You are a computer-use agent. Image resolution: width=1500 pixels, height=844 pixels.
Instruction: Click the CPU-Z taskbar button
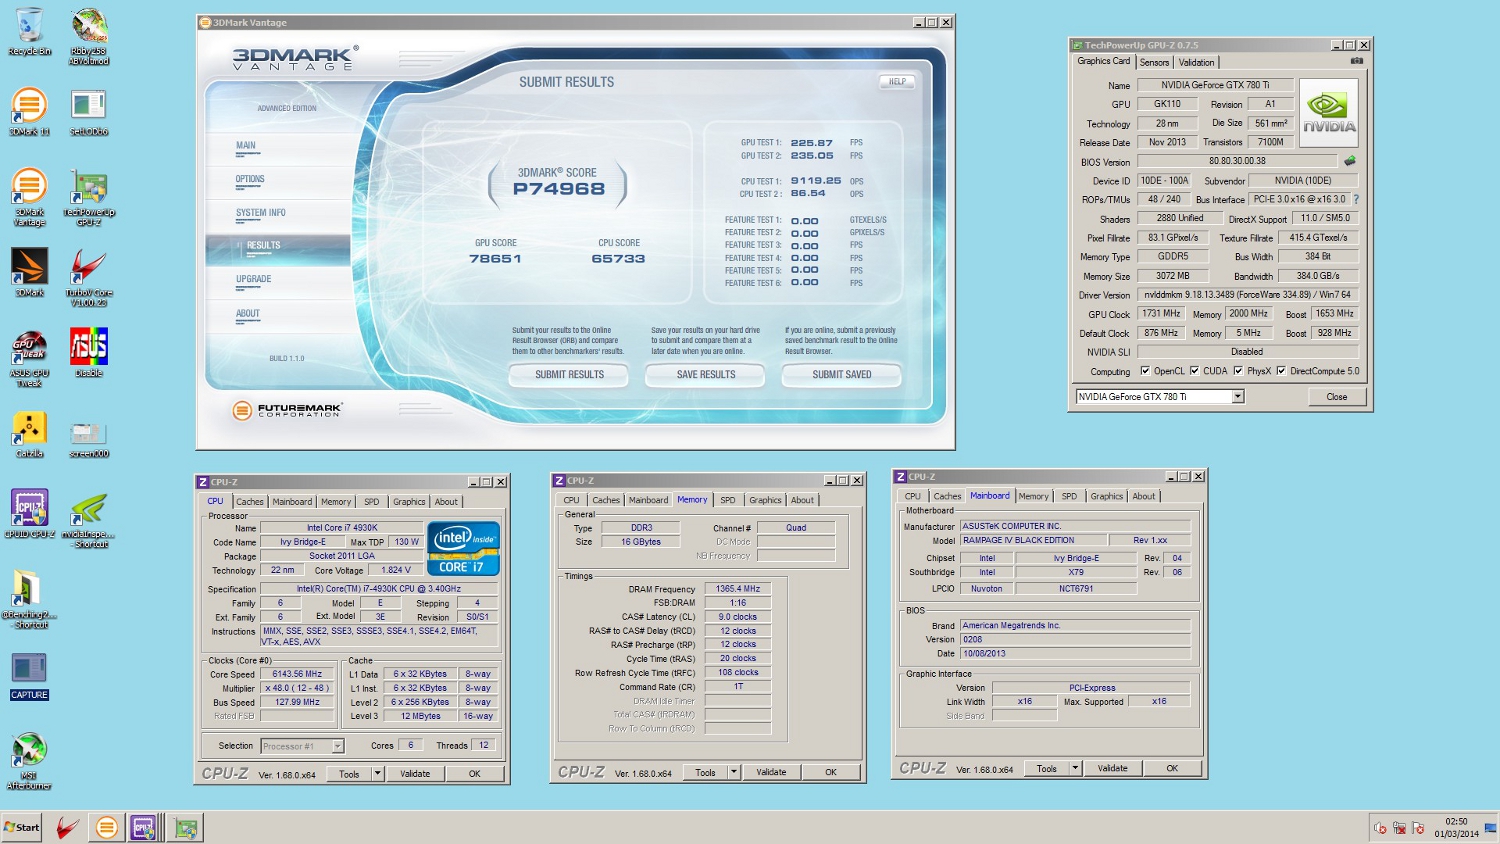tap(145, 827)
